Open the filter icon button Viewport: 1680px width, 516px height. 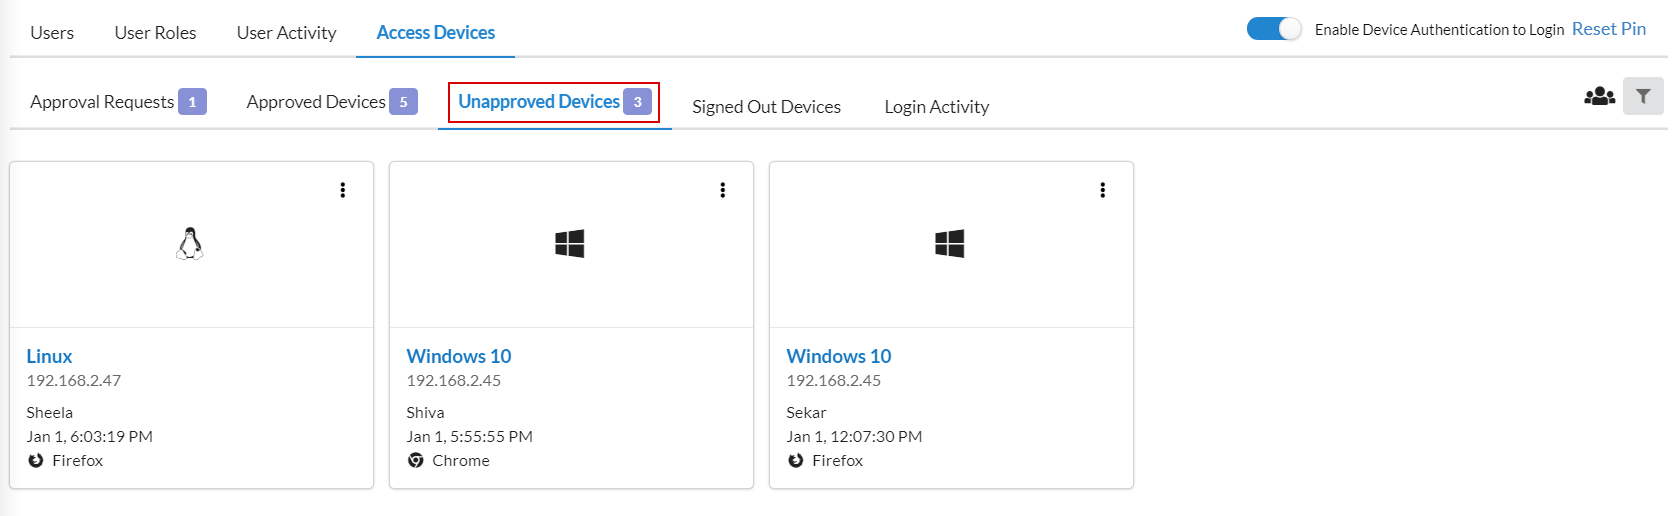[1643, 96]
